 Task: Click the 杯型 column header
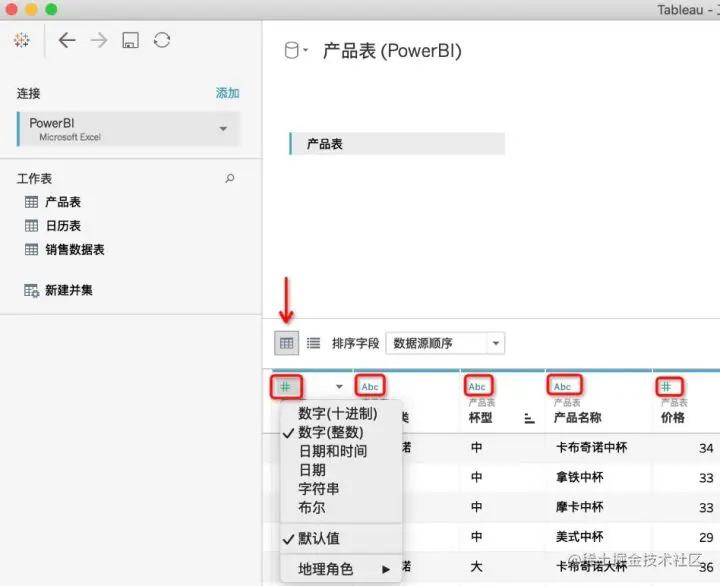[480, 417]
